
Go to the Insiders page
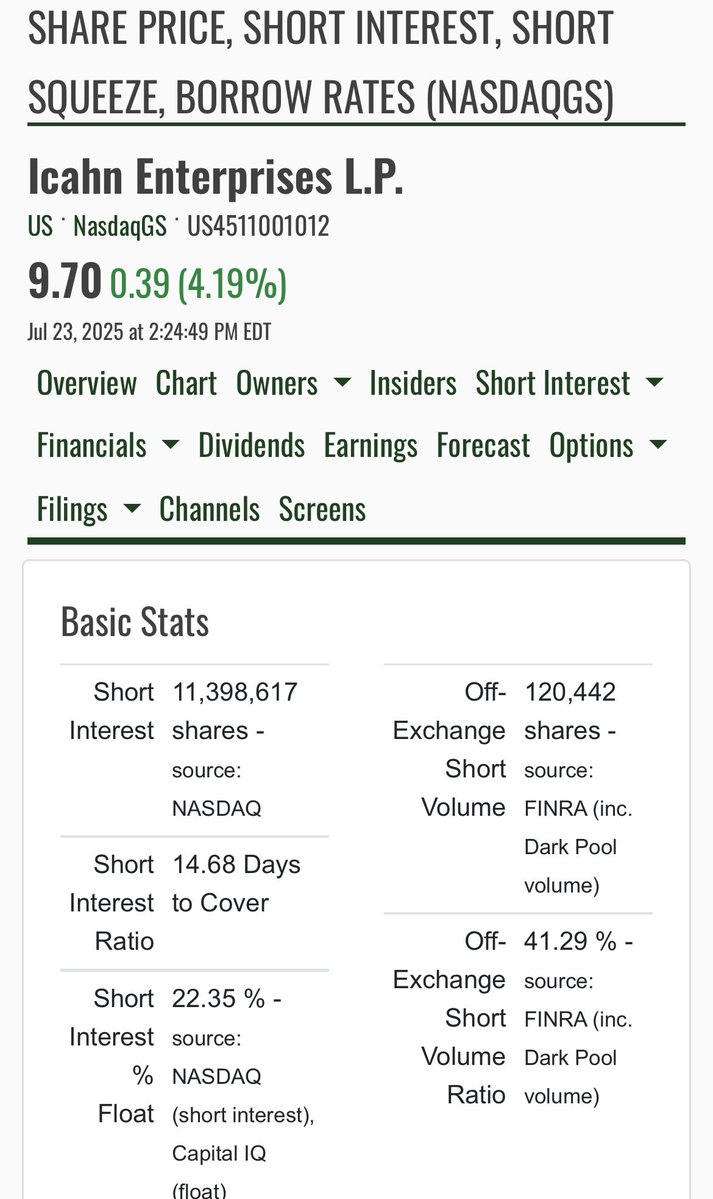[412, 383]
